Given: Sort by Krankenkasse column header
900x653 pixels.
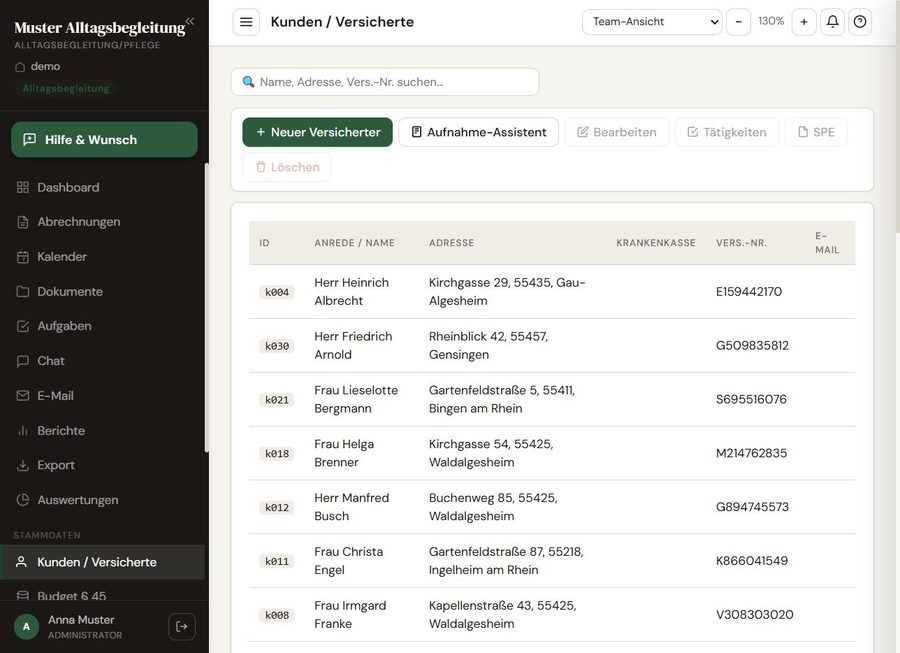Looking at the screenshot, I should click(655, 243).
